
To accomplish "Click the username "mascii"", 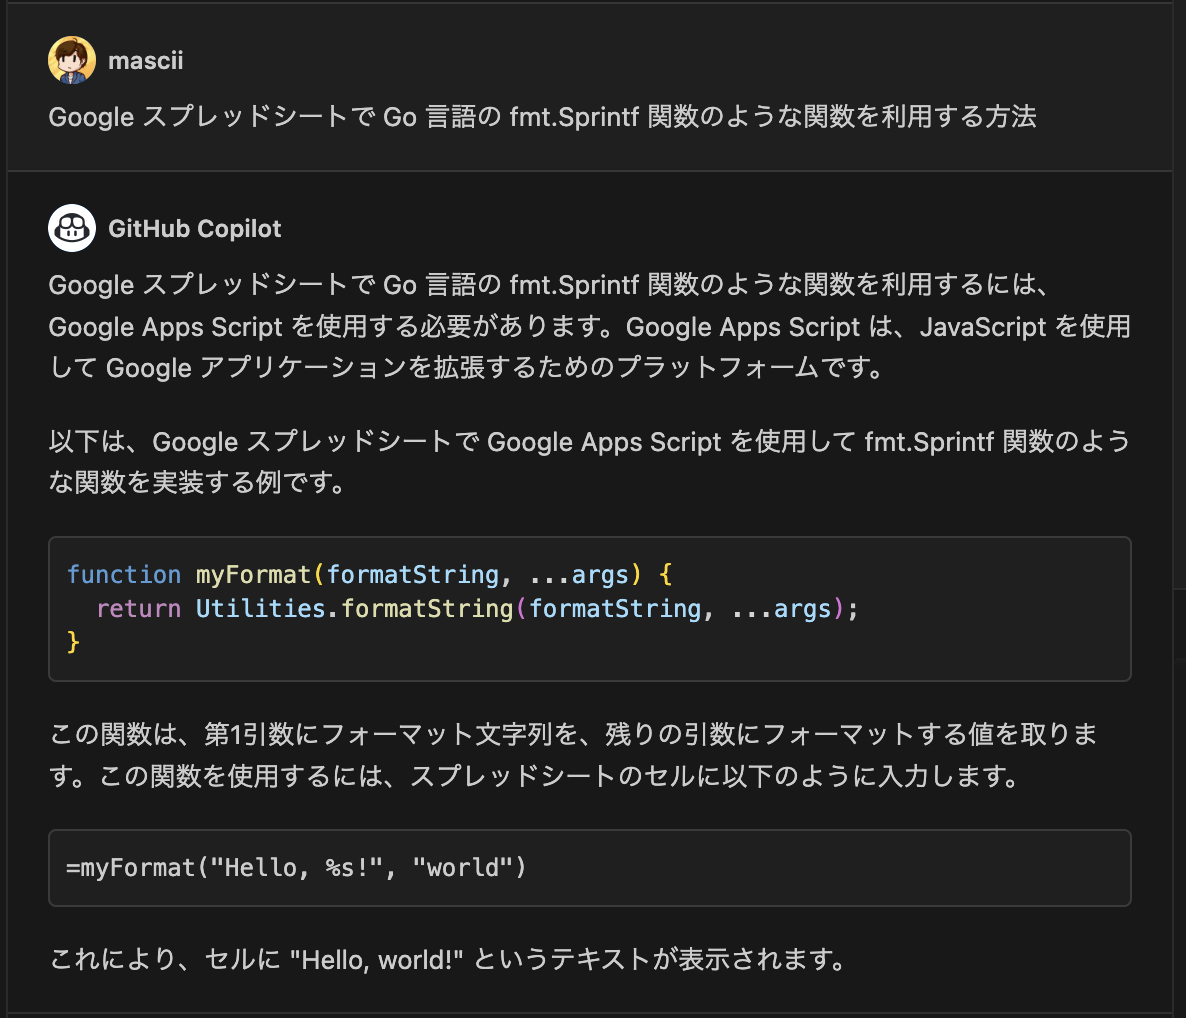I will [x=145, y=61].
